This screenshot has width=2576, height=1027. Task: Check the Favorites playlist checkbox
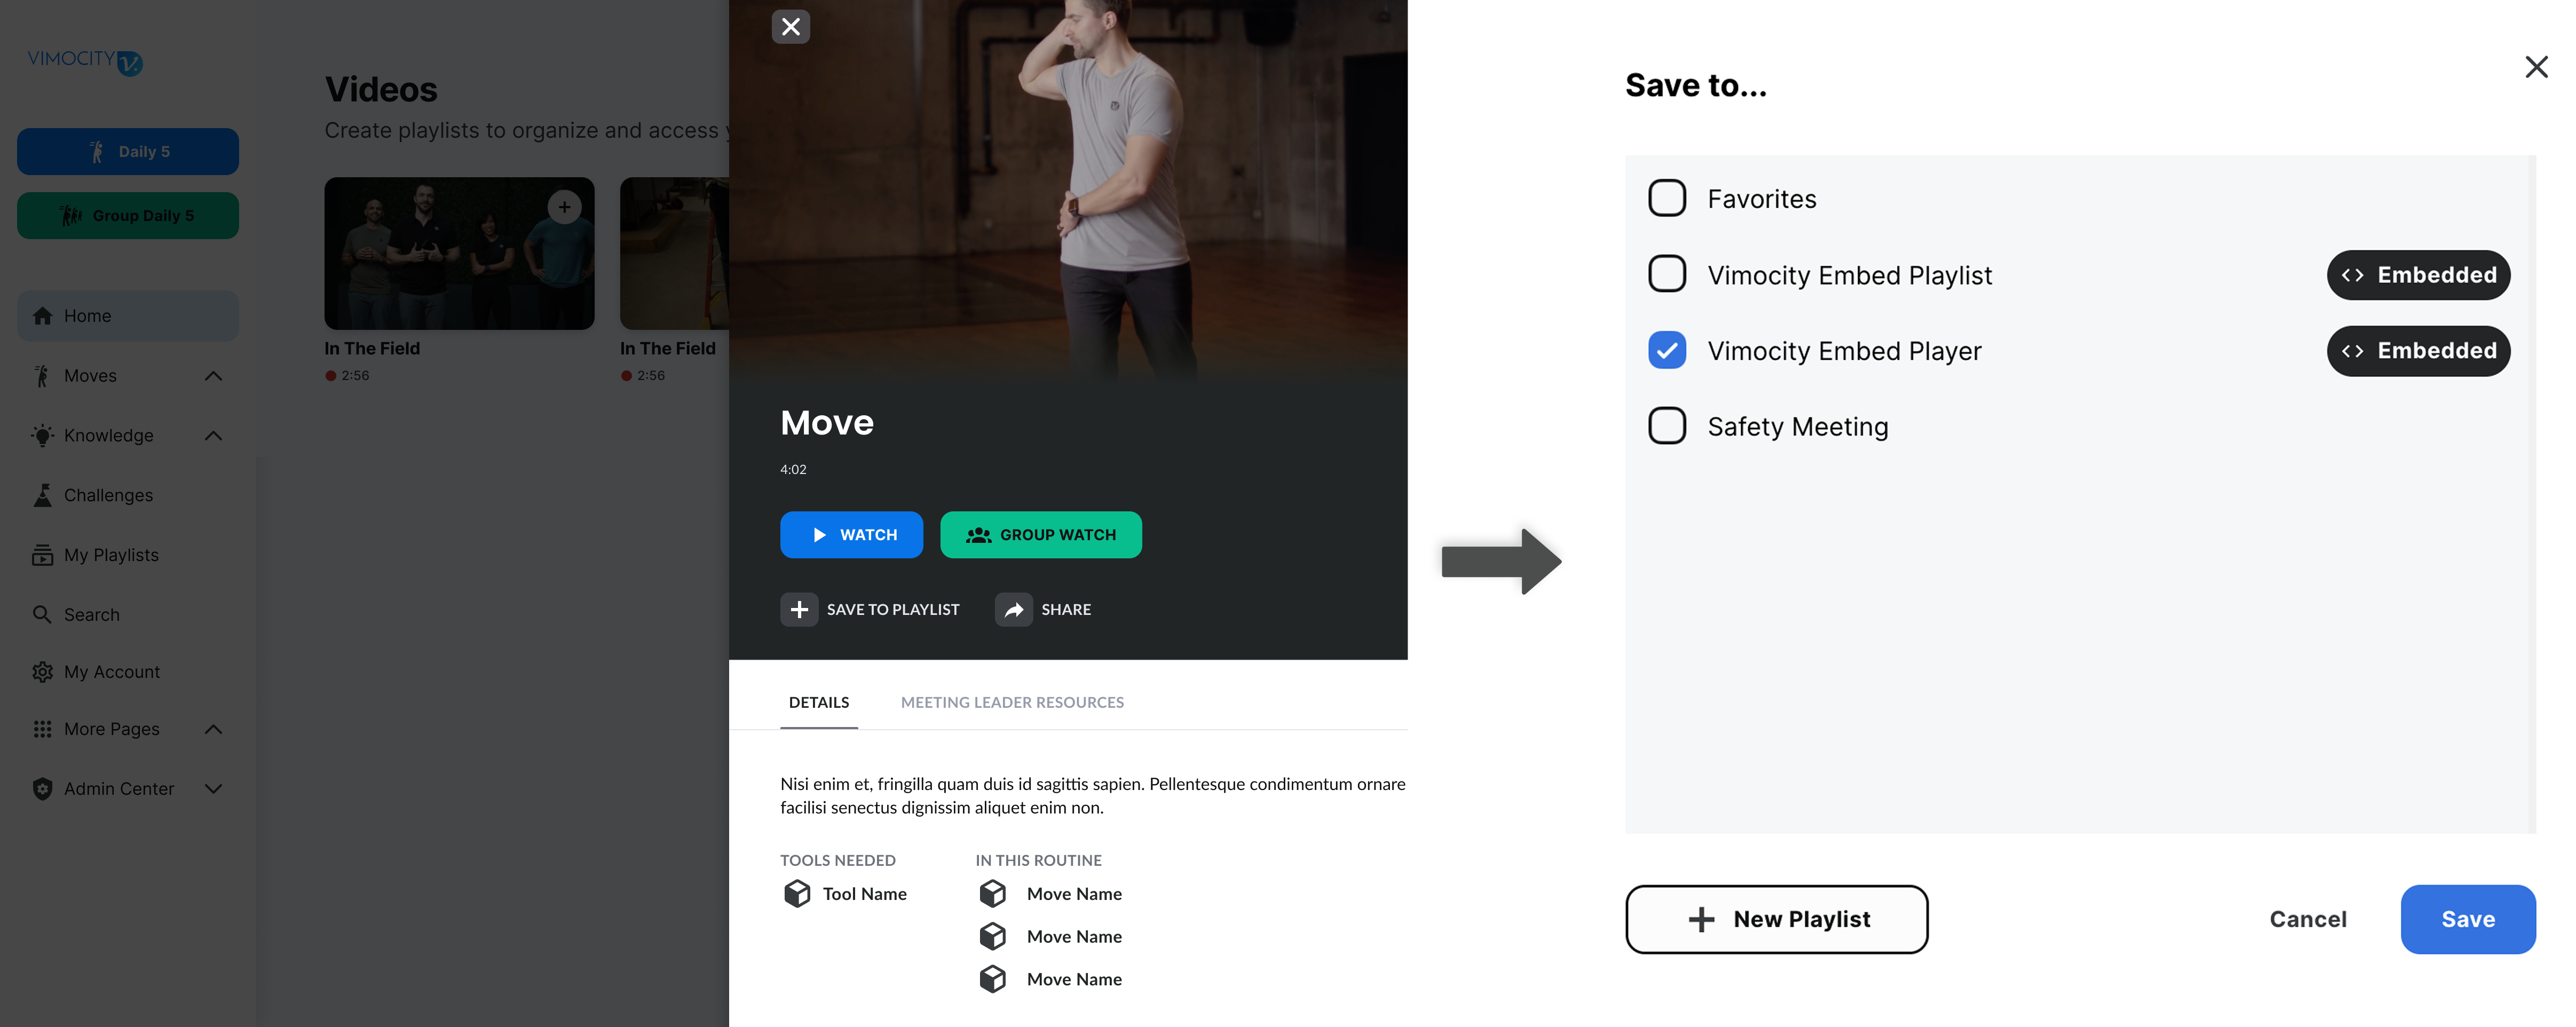pos(1666,198)
